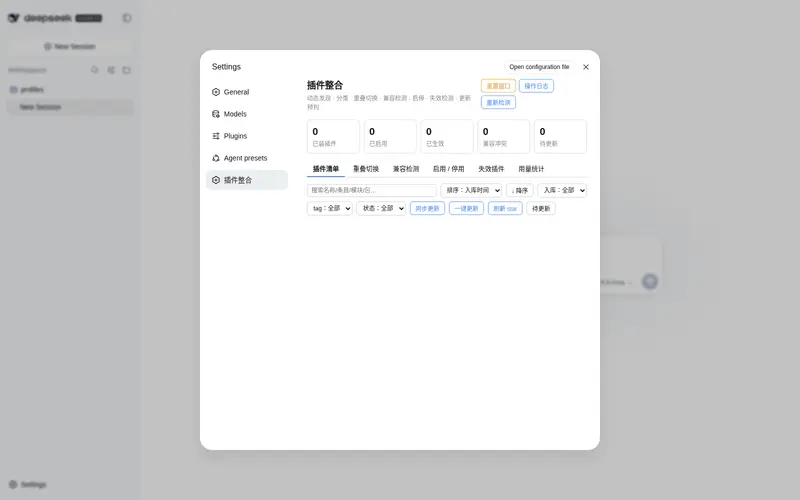Click the orange 重置窗口 button

498,86
